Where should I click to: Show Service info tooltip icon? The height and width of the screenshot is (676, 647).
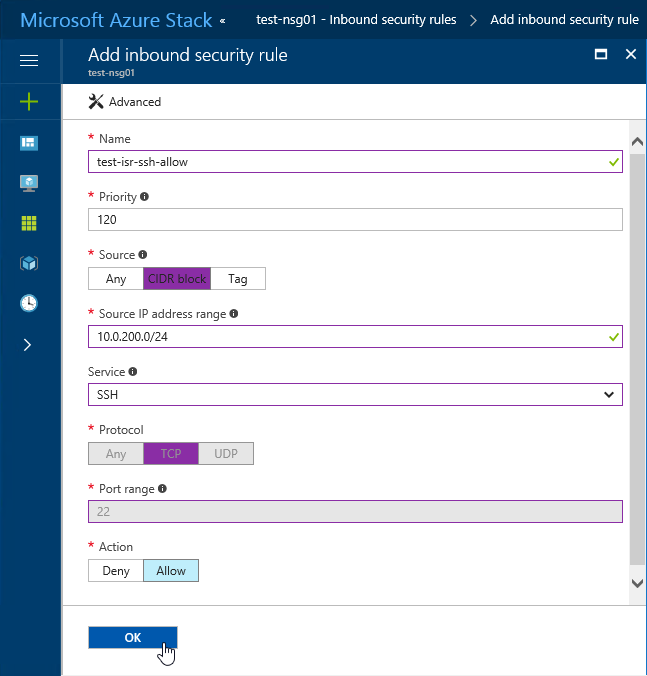click(x=133, y=372)
